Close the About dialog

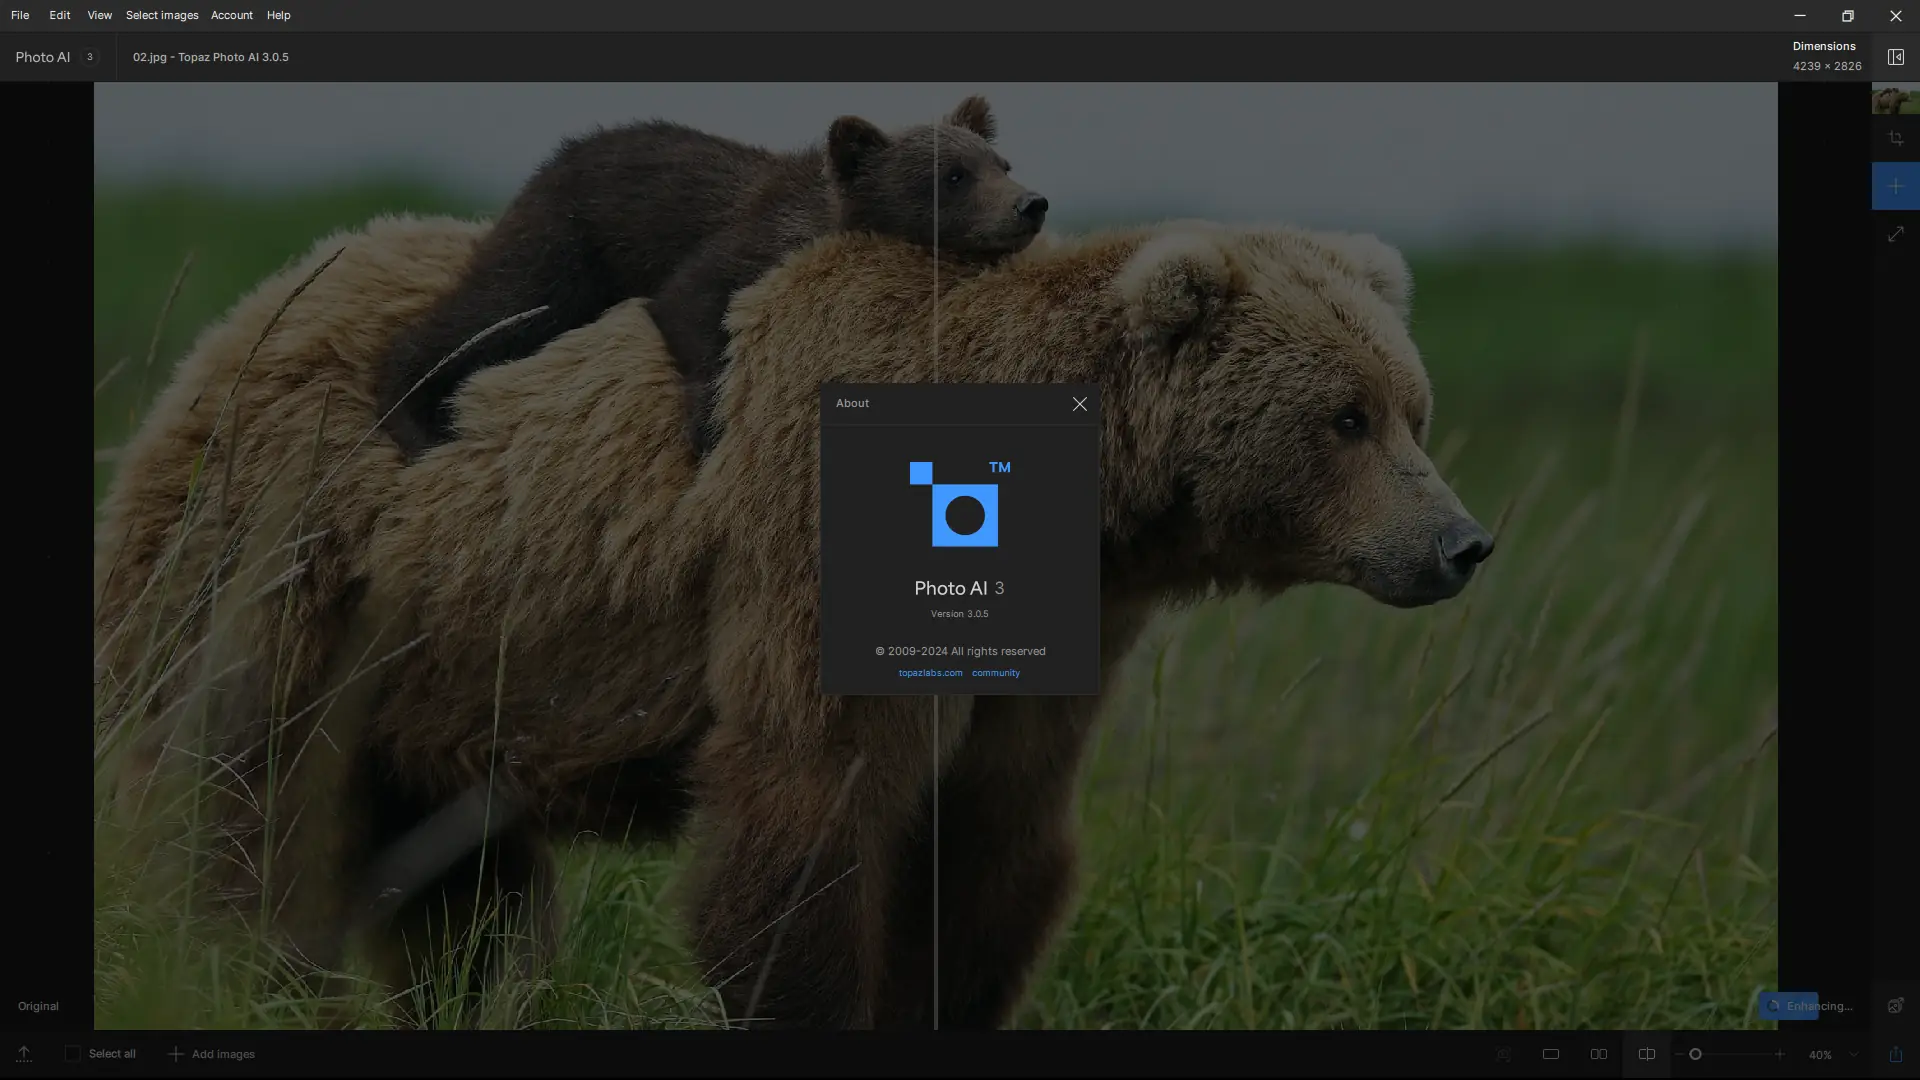tap(1079, 404)
